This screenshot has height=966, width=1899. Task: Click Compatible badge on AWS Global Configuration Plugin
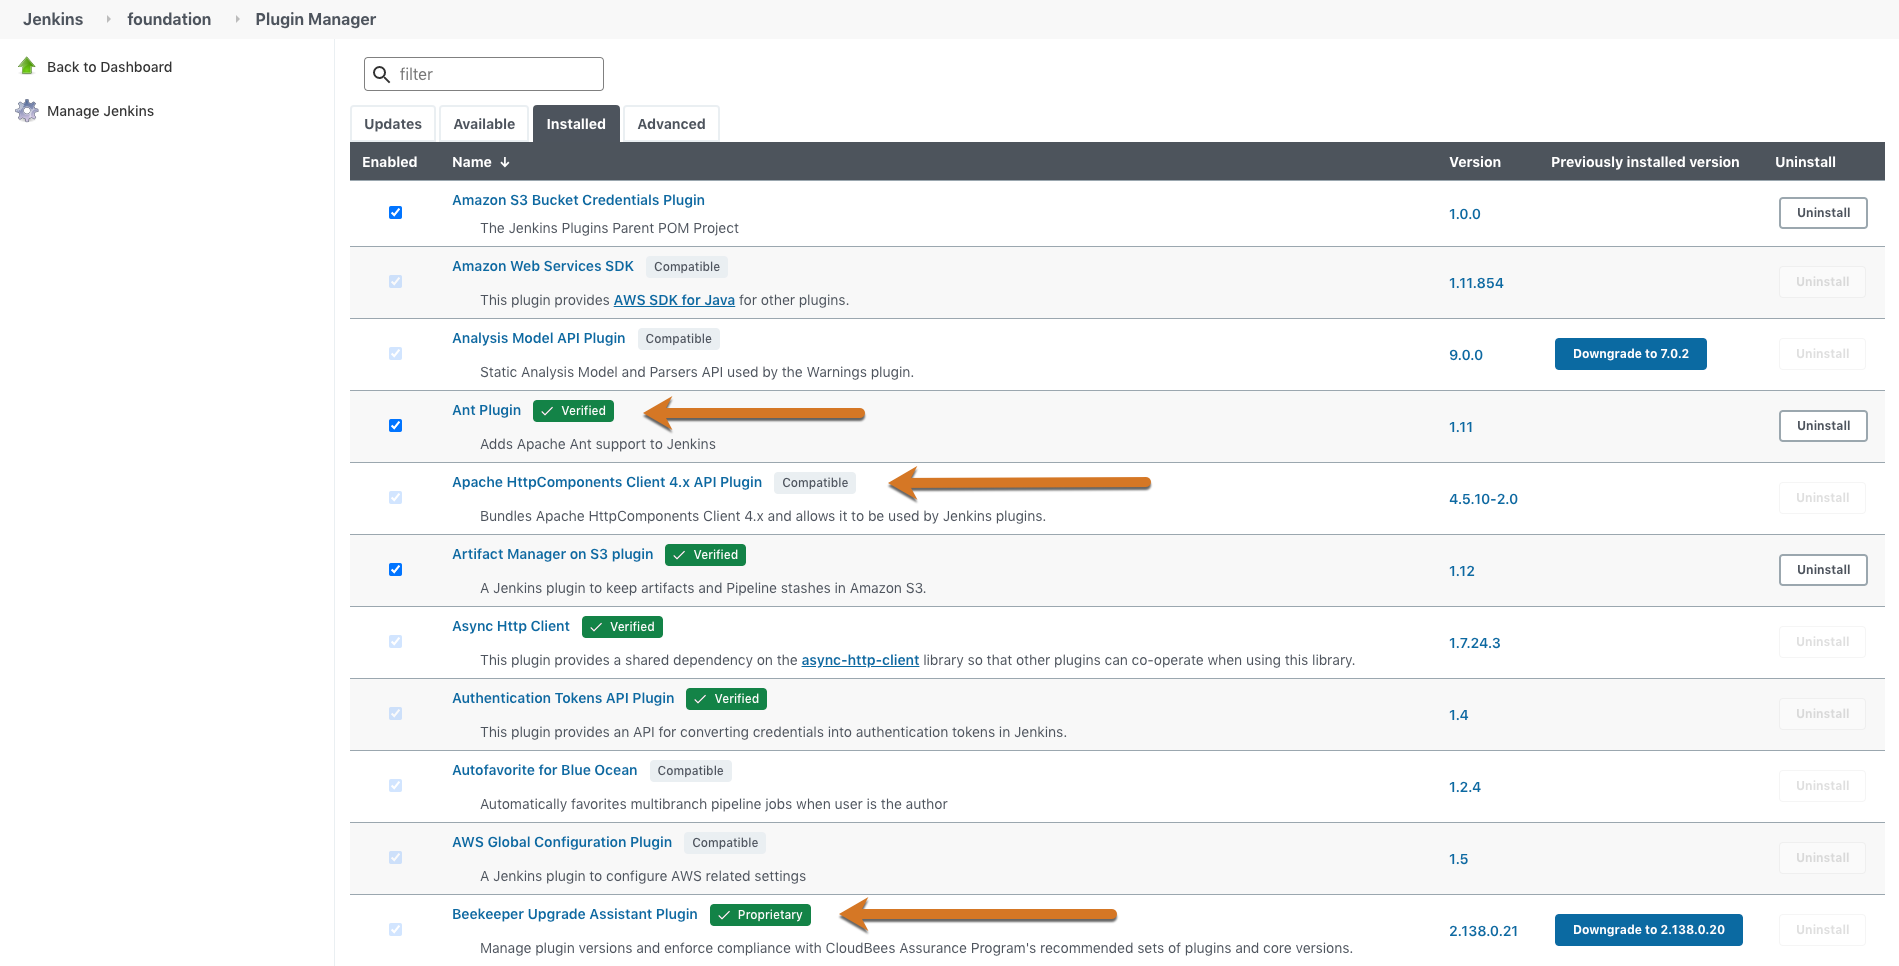[x=725, y=843]
